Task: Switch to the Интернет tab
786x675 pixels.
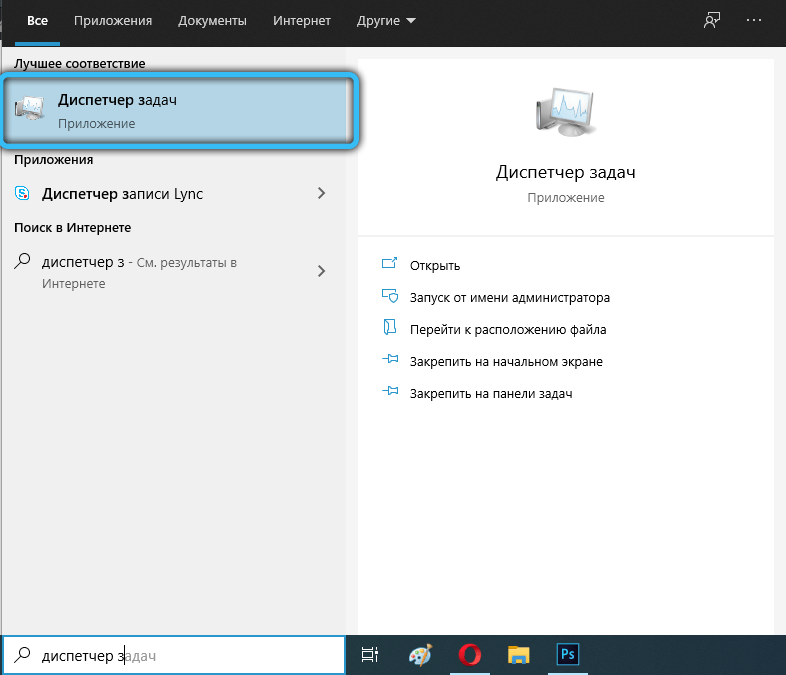Action: click(x=302, y=21)
